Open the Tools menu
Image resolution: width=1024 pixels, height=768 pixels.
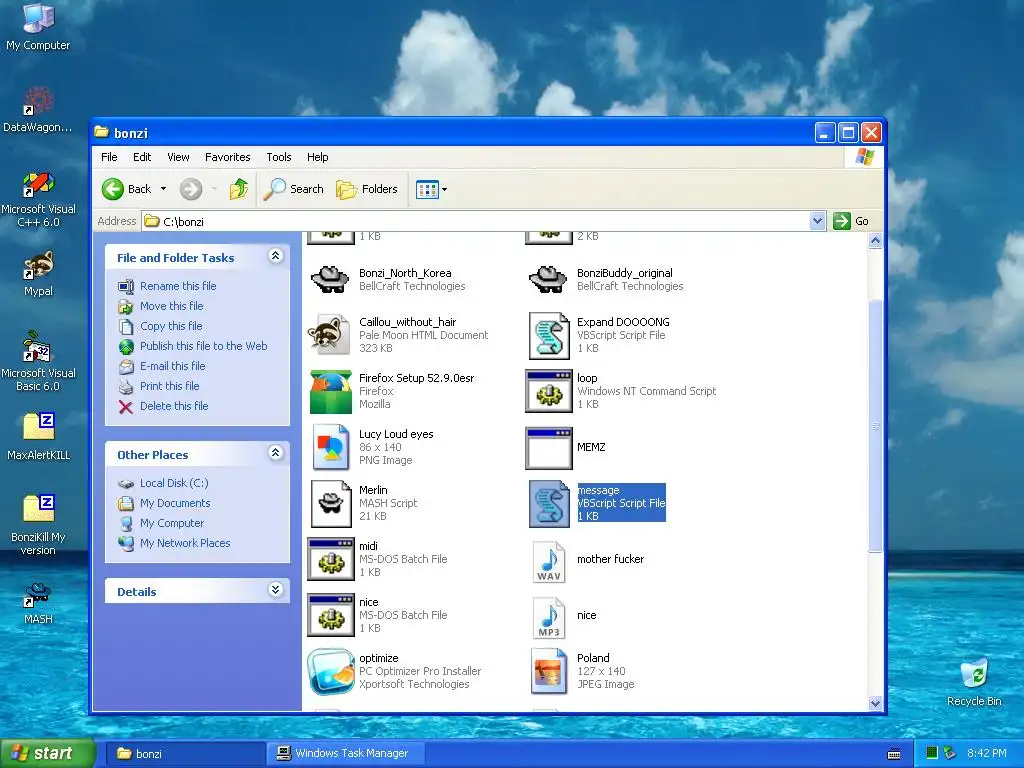tap(279, 157)
